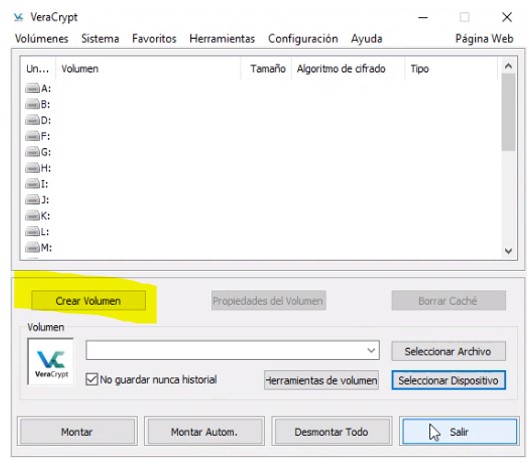Click the drive list scrollbar thumb
This screenshot has height=462, width=532.
pyautogui.click(x=508, y=112)
